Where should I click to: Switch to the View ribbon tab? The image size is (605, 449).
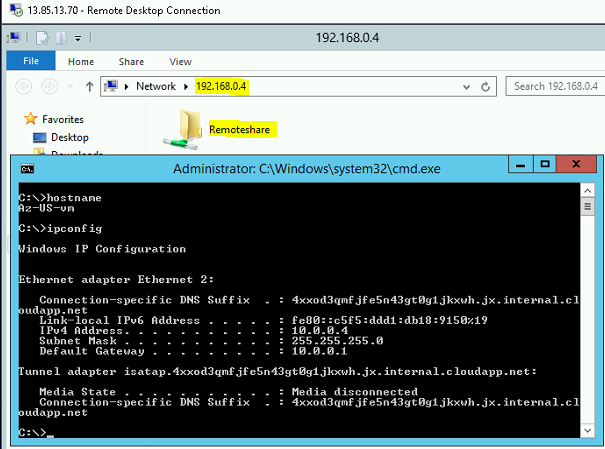pos(180,62)
